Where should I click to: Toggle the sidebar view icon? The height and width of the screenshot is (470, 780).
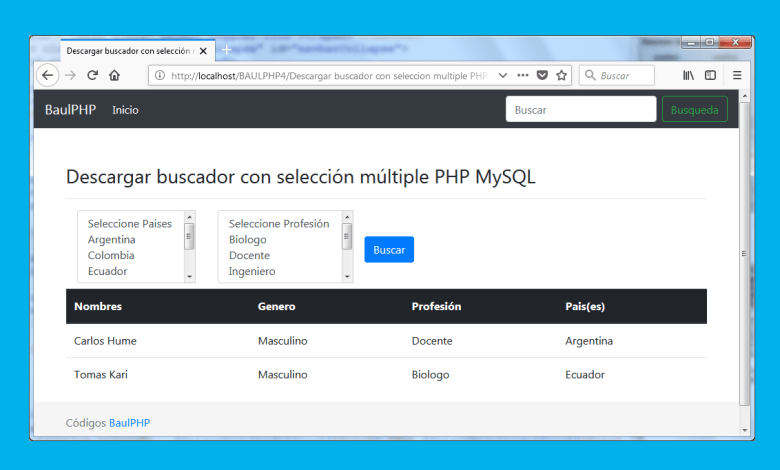point(710,75)
